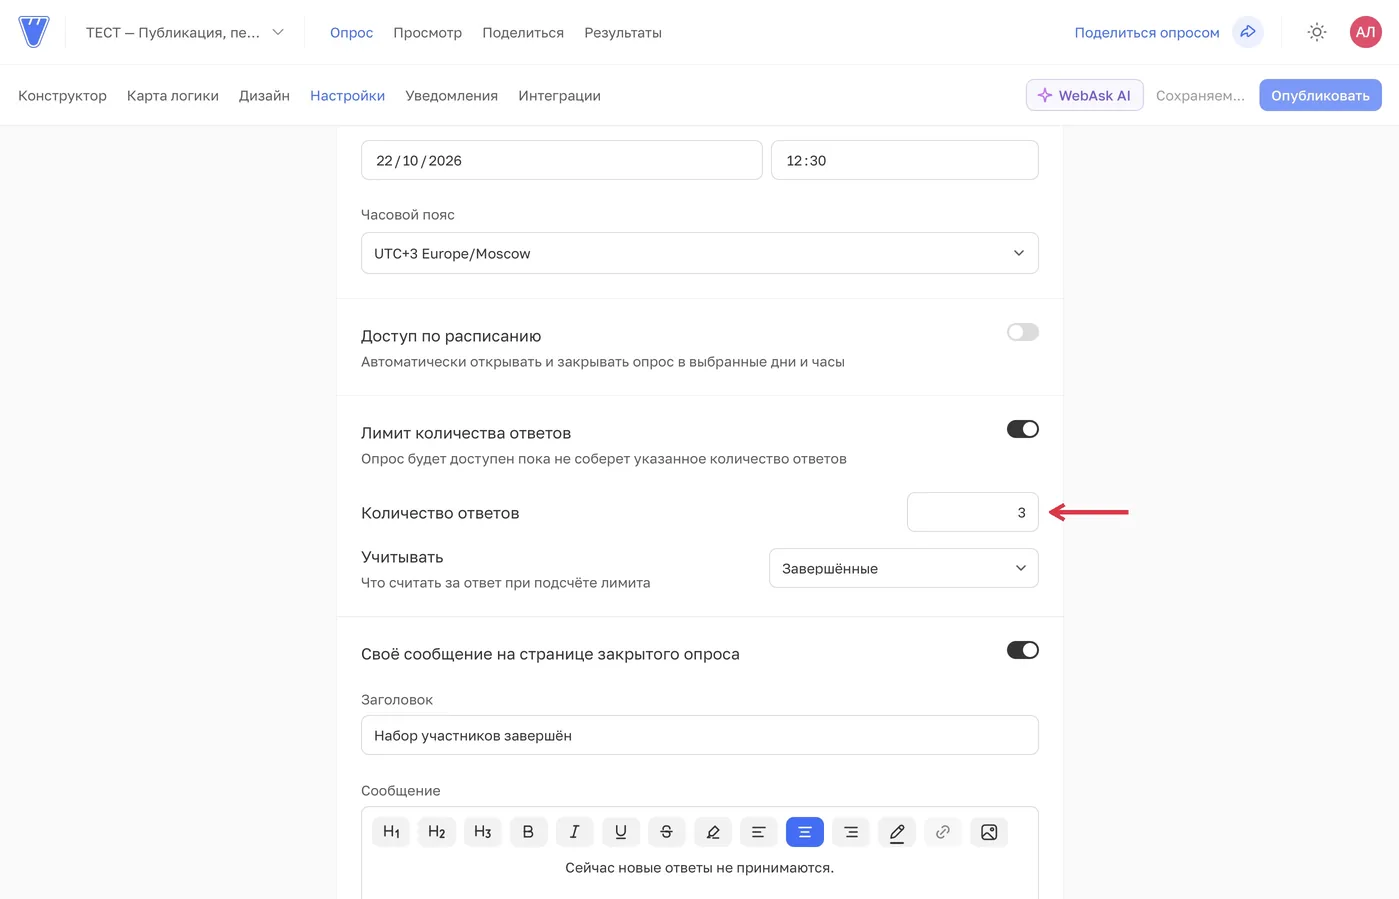Launch WebAsk AI assistant
1399x899 pixels.
pyautogui.click(x=1084, y=95)
